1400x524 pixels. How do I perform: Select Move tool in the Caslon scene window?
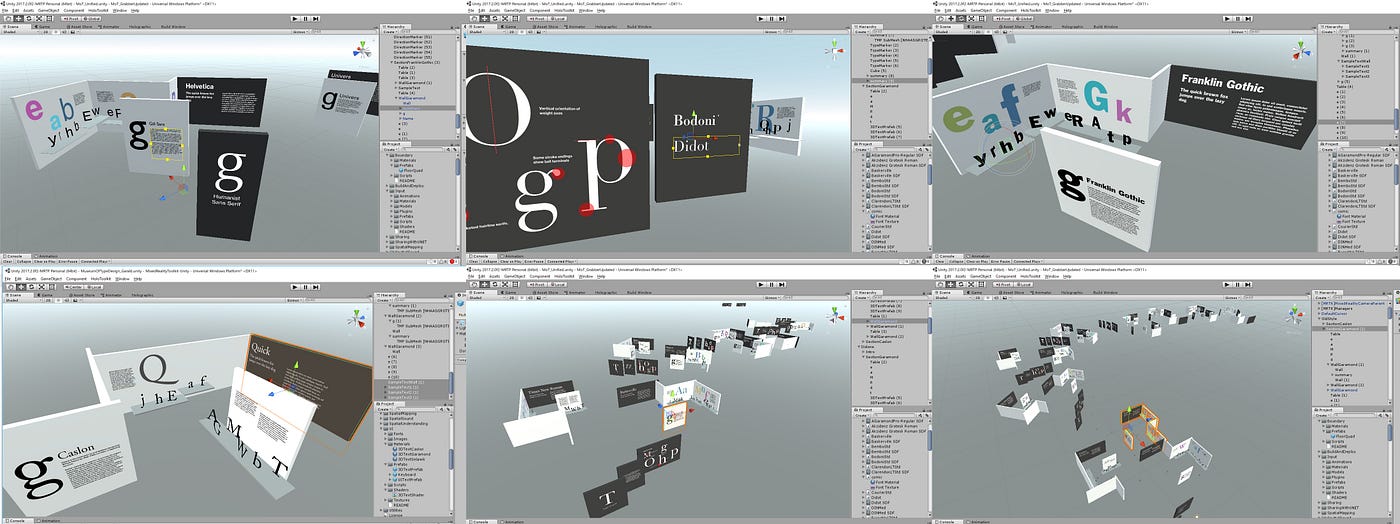click(x=21, y=287)
